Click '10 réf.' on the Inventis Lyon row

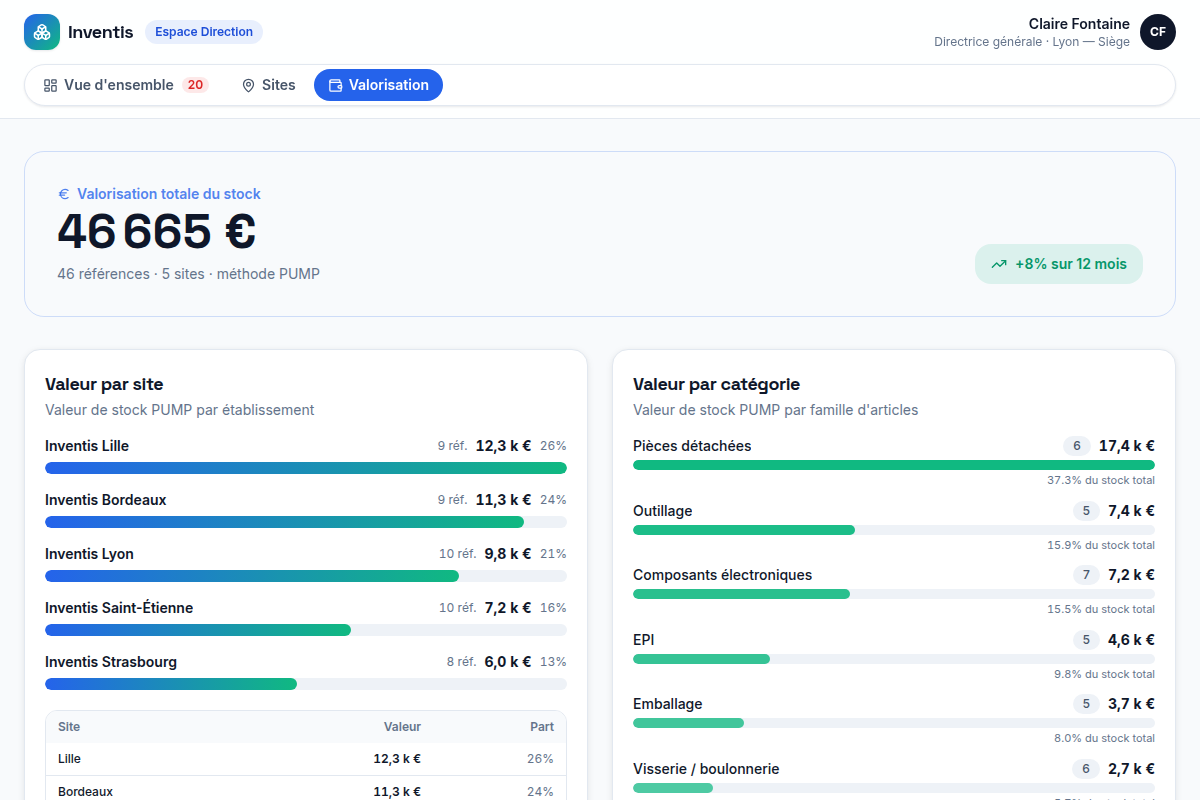pyautogui.click(x=458, y=554)
